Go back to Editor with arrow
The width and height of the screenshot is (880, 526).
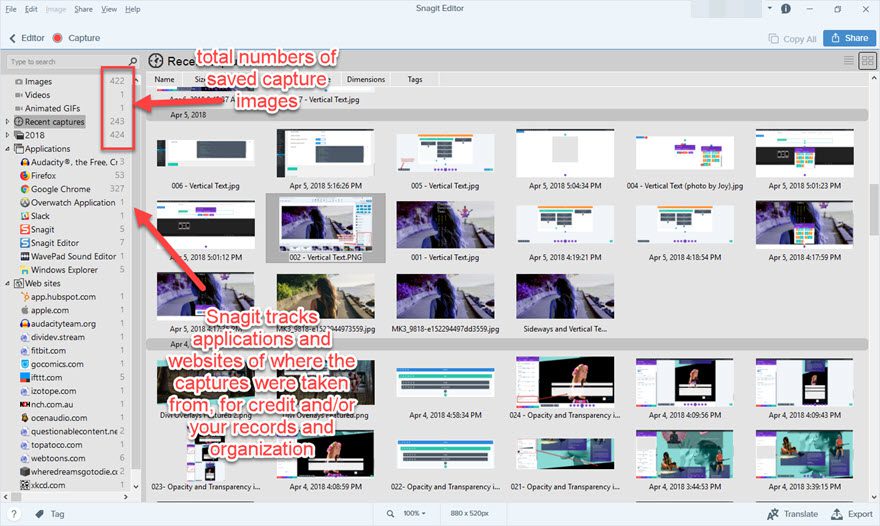click(12, 38)
